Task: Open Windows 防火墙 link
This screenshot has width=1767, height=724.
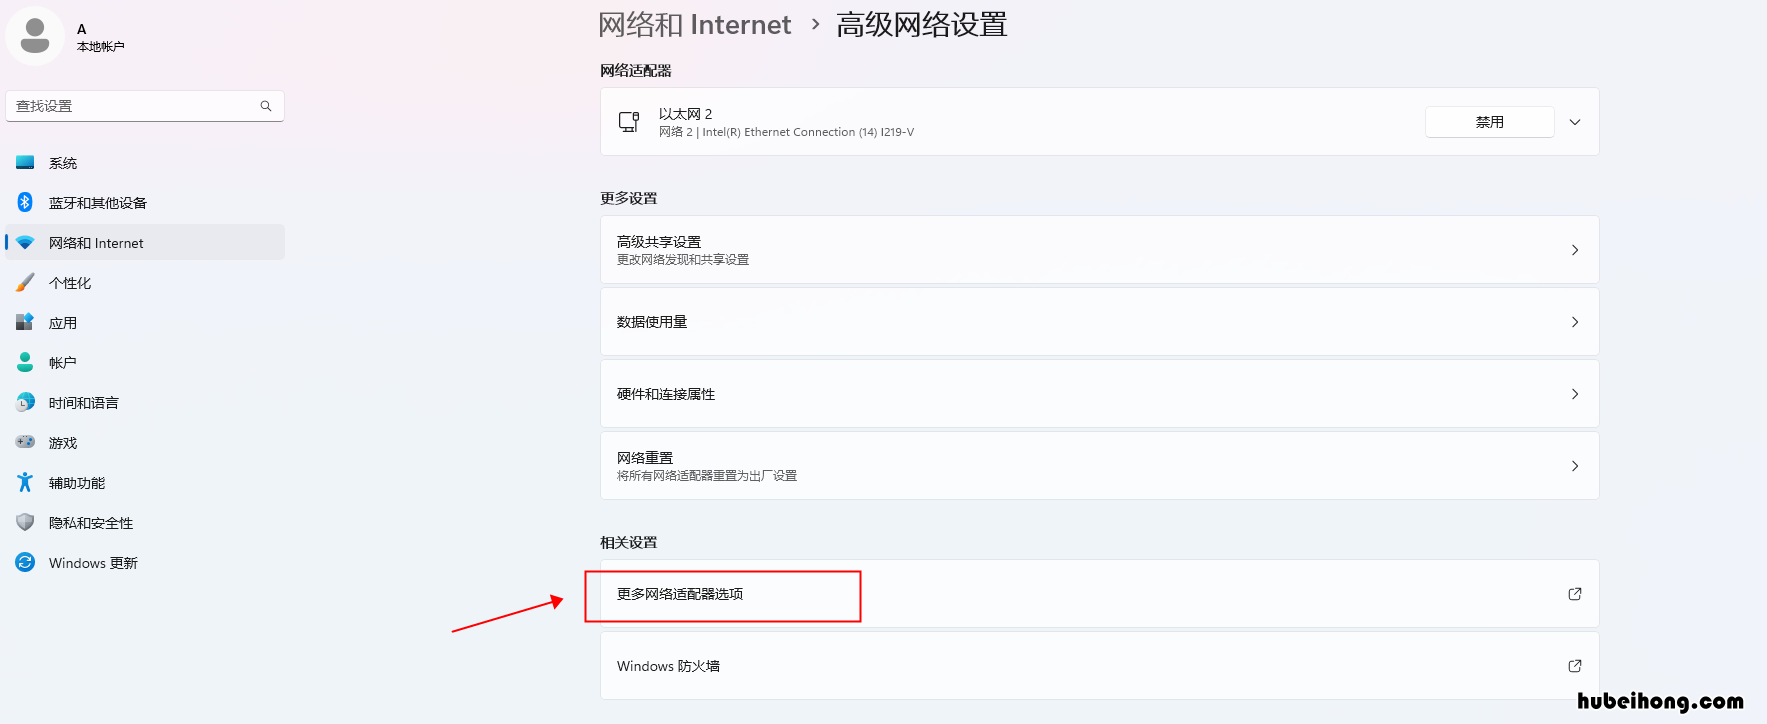Action: [x=1100, y=666]
